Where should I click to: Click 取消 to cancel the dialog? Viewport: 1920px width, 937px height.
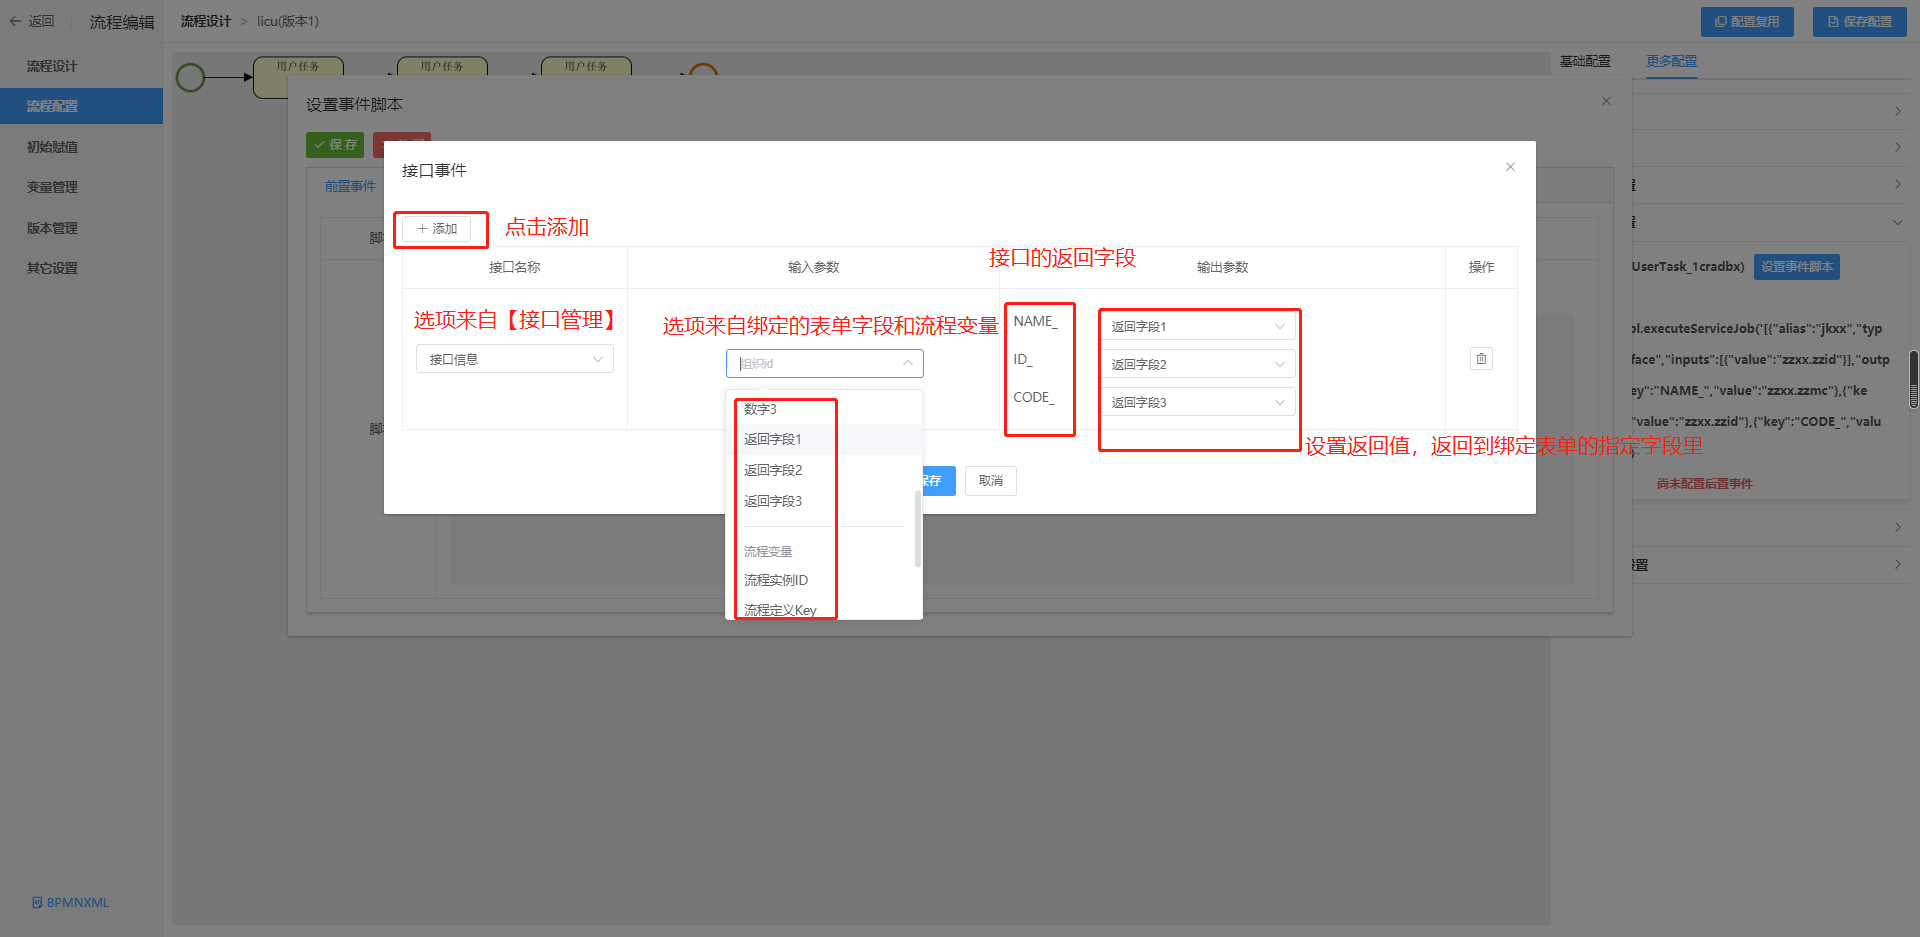click(x=990, y=481)
